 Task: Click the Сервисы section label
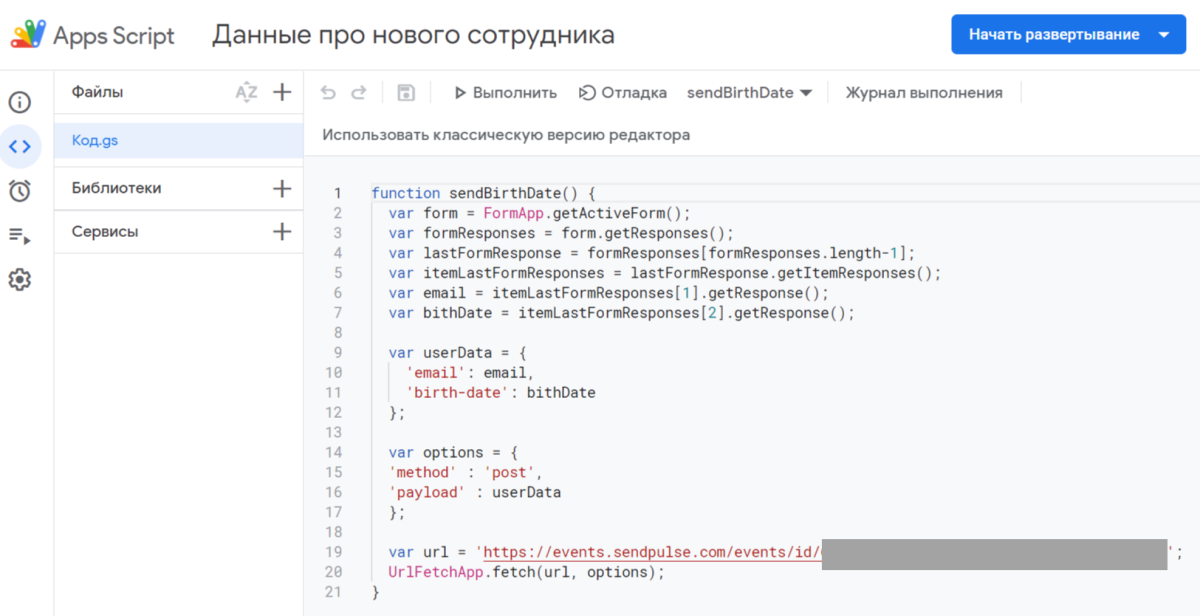click(x=105, y=232)
